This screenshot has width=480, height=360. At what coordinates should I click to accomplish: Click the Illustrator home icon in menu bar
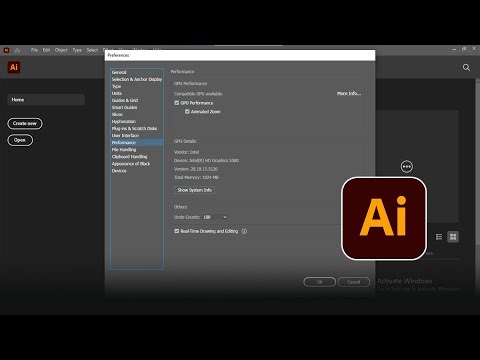point(17,50)
